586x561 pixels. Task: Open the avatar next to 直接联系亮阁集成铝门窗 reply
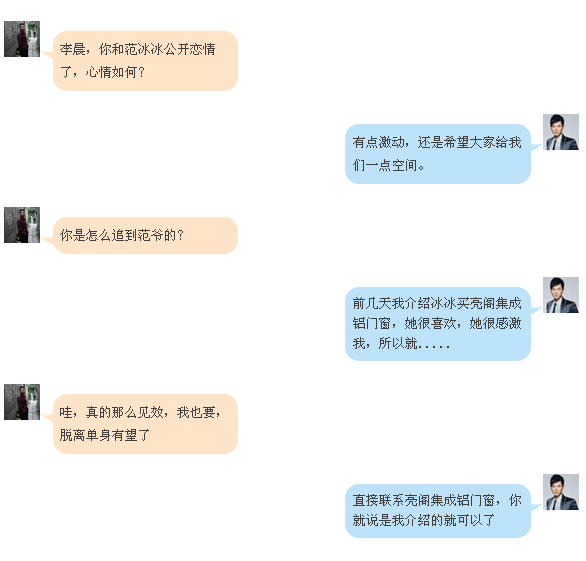pyautogui.click(x=561, y=492)
